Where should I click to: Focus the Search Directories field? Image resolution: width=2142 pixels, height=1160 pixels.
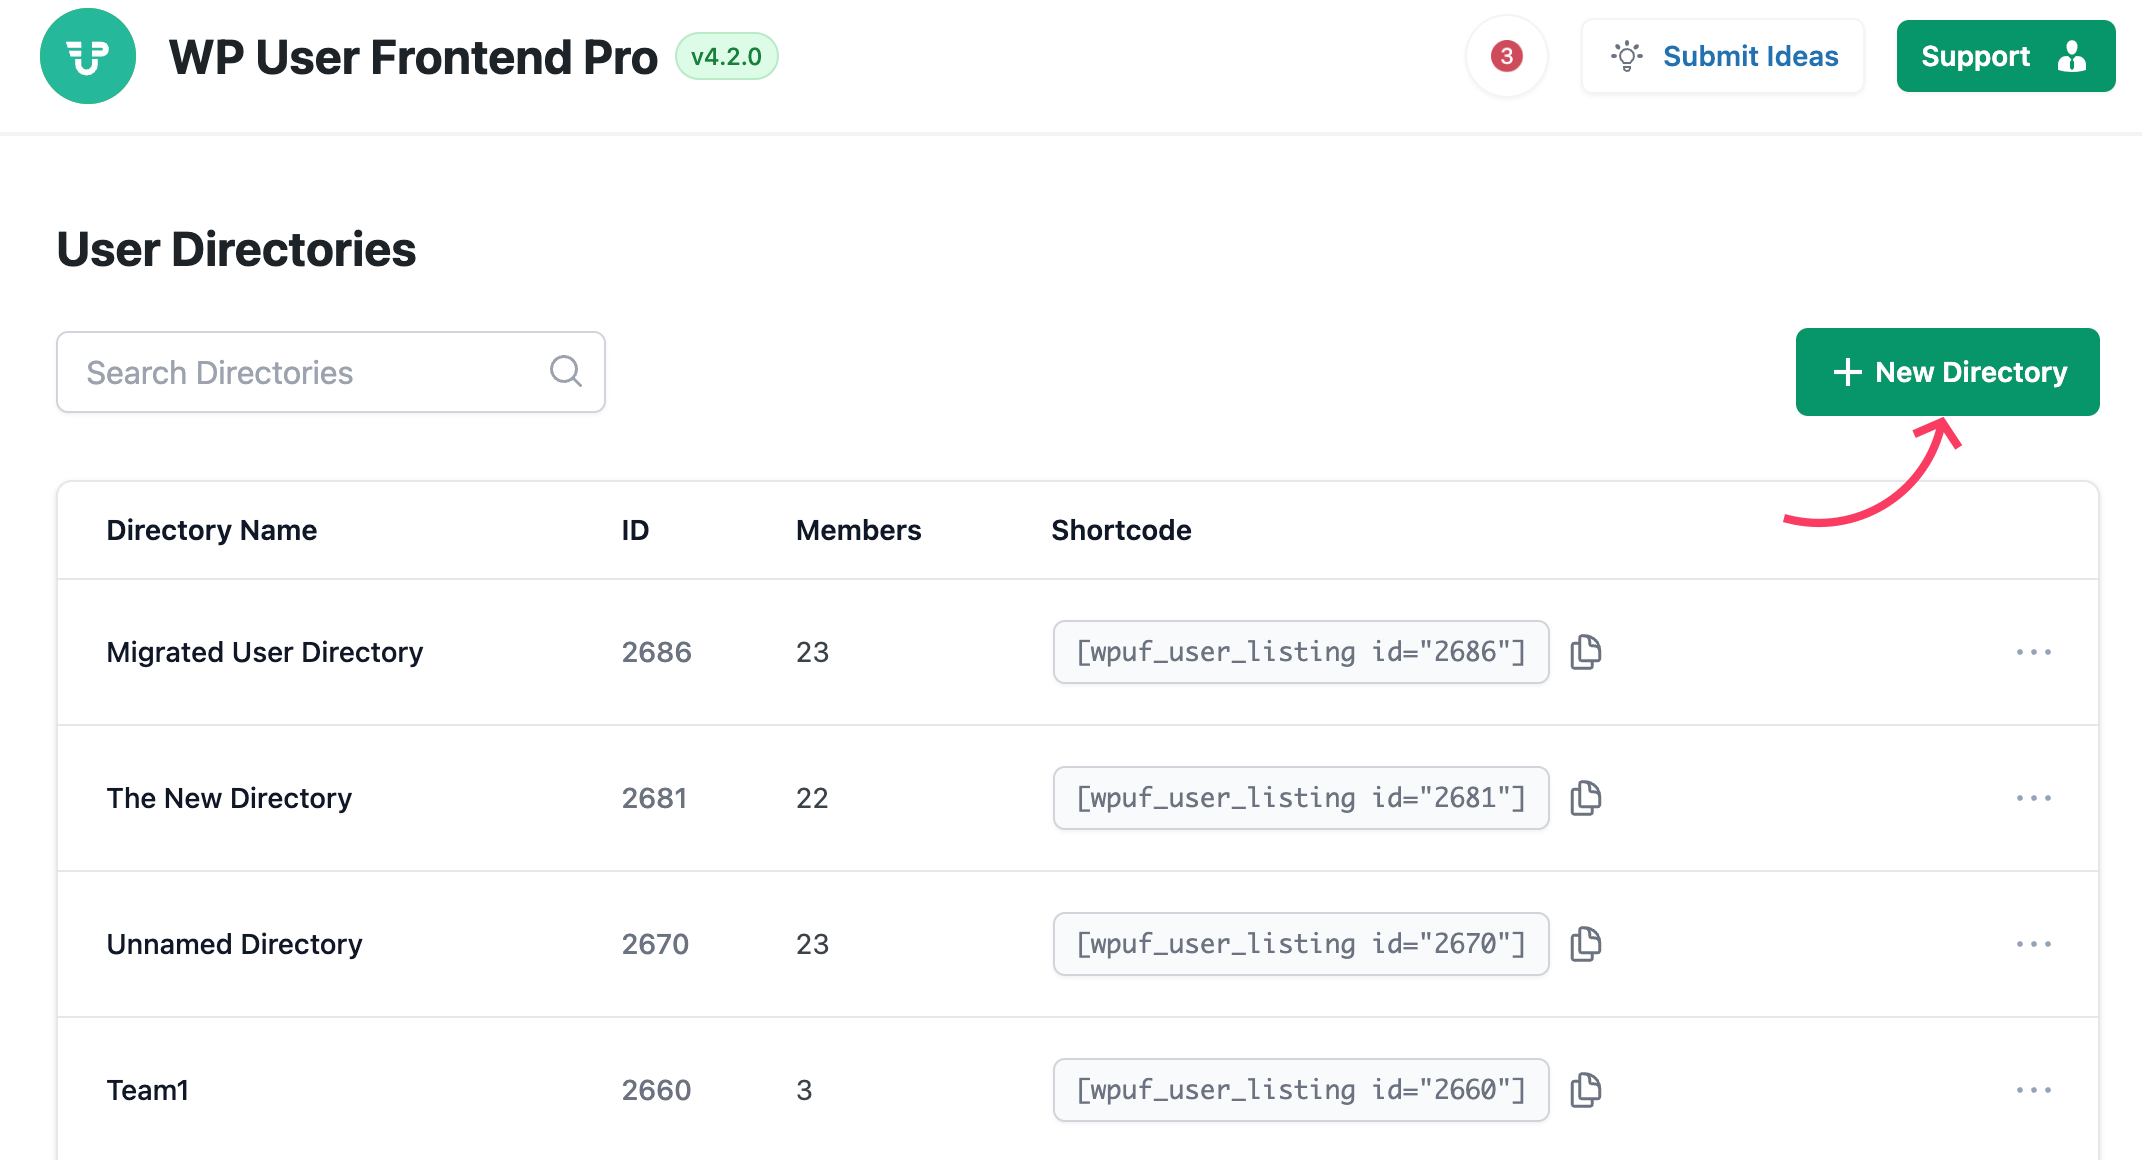point(331,372)
